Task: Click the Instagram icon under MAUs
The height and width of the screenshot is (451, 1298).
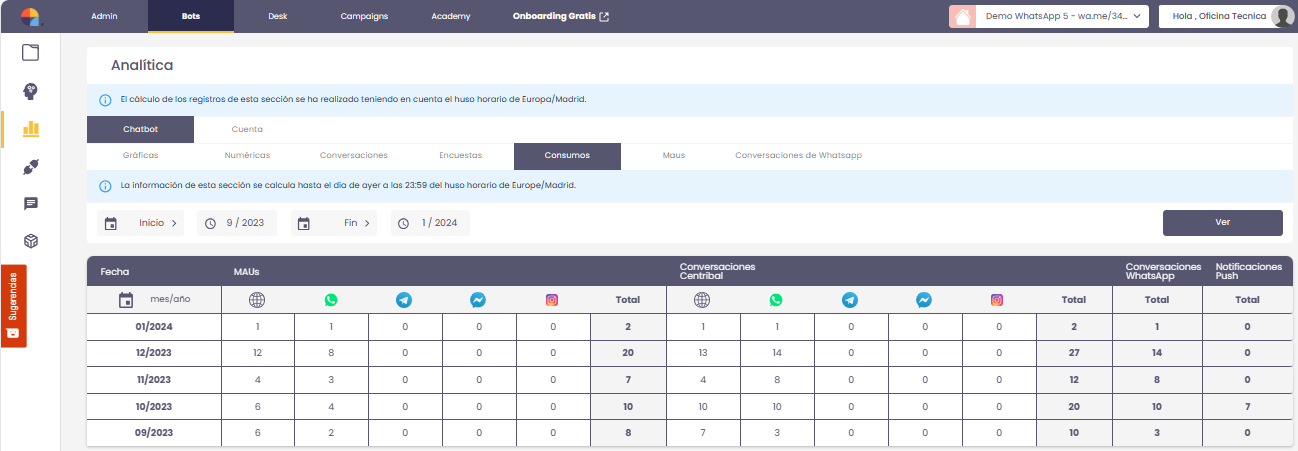Action: [551, 300]
